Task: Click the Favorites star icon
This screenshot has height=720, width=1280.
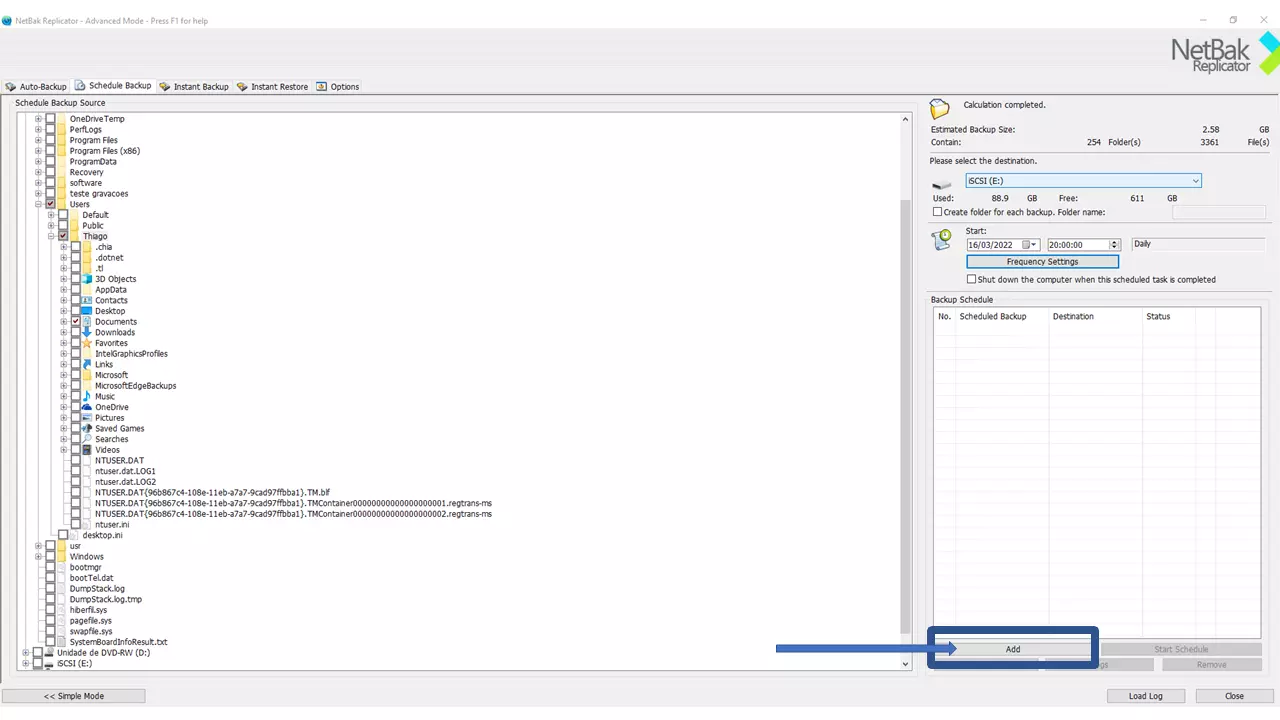Action: coord(87,343)
